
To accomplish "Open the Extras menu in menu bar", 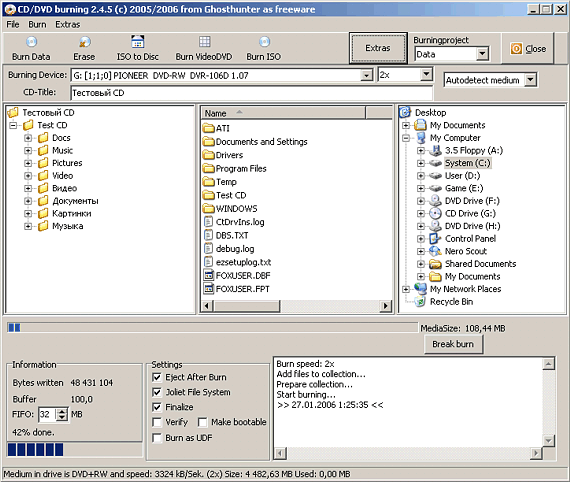I will [68, 24].
